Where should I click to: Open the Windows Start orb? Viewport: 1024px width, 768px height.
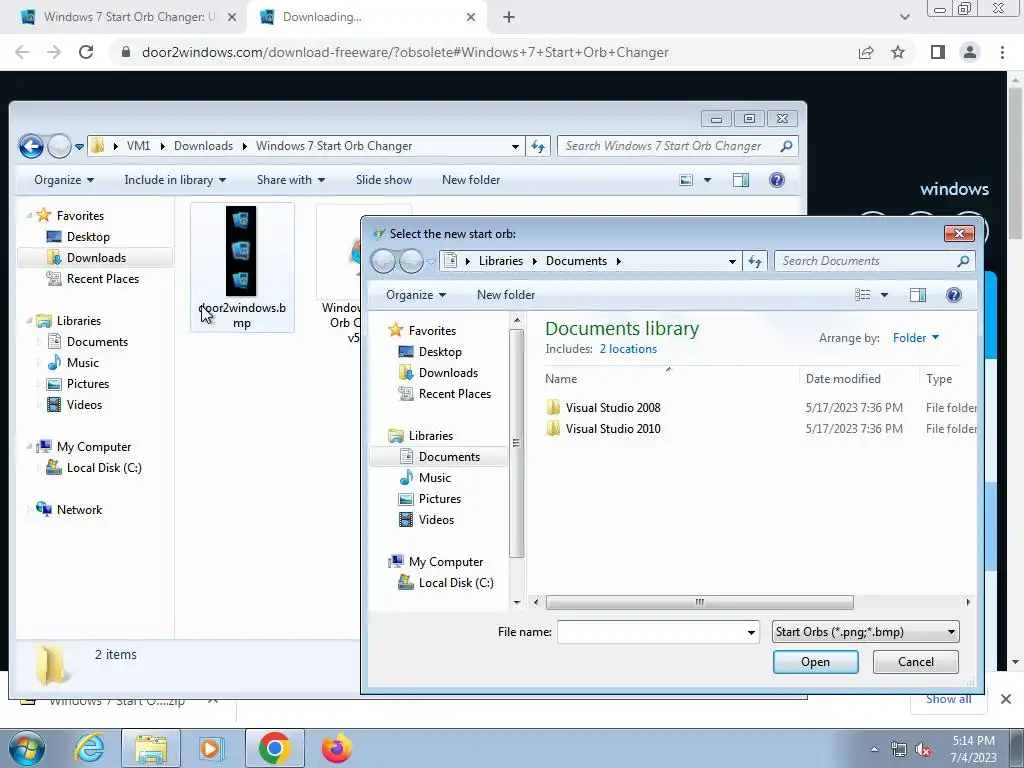pyautogui.click(x=26, y=748)
